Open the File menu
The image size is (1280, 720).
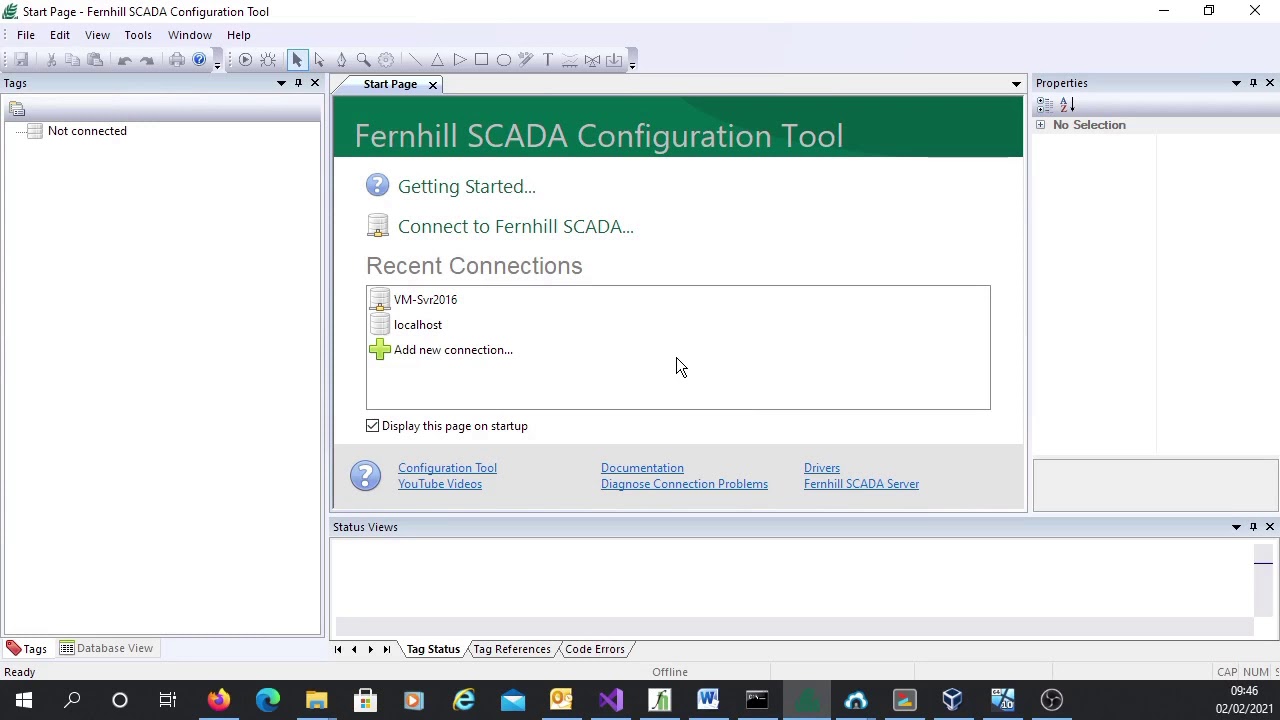(26, 35)
